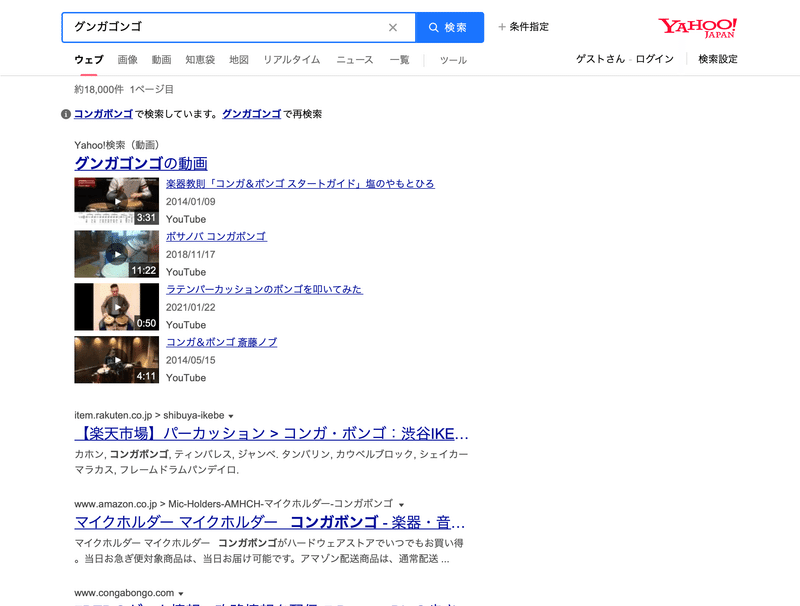Switch to the 動画 tab
Screen dimensions: 800x606
(161, 60)
